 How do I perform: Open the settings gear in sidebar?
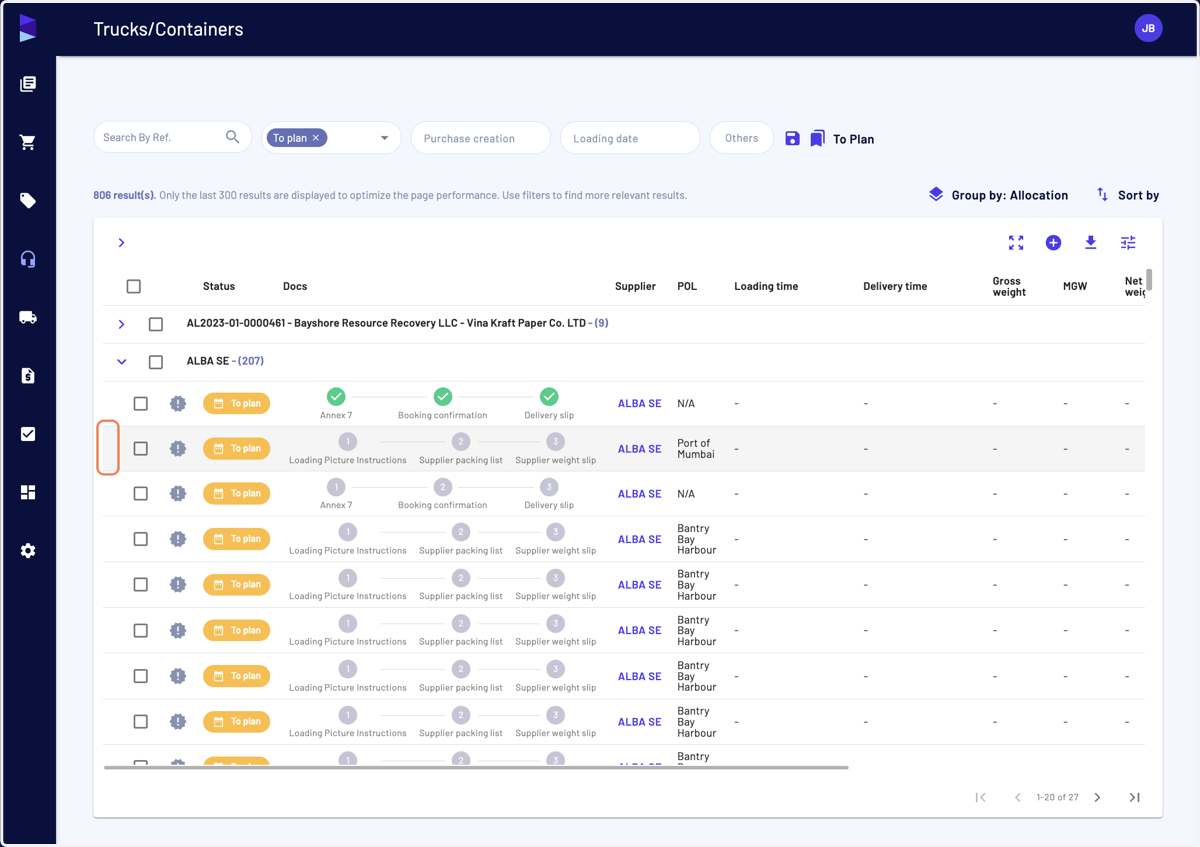point(28,551)
